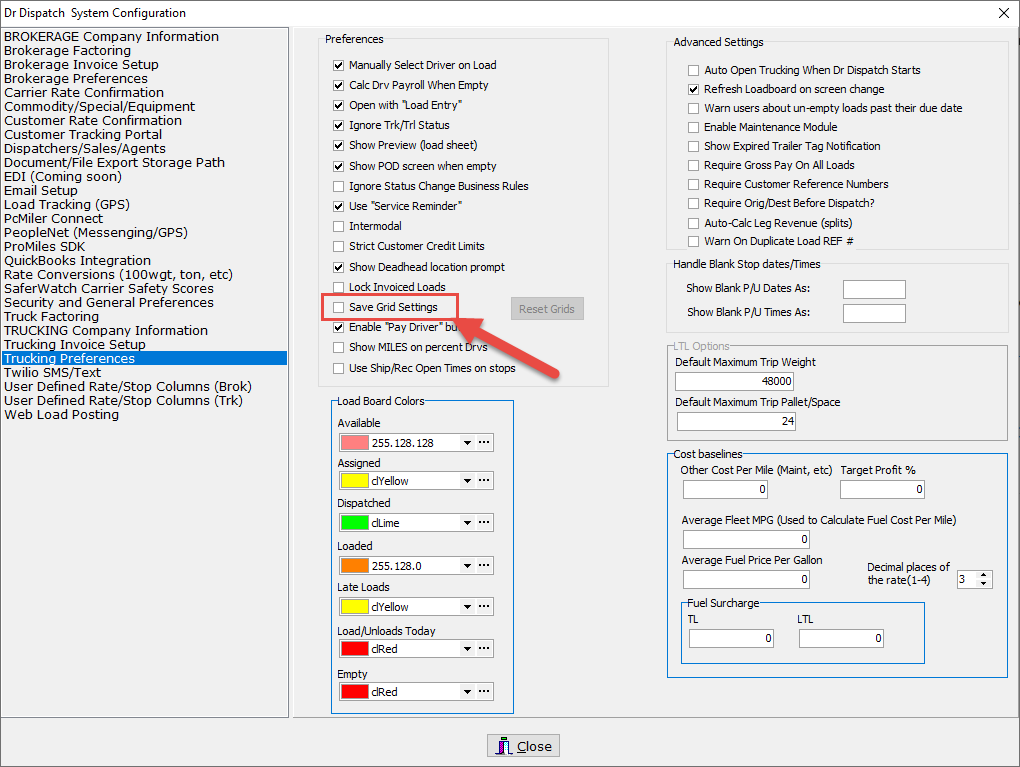Open ellipsis color picker for Empty color

click(484, 692)
